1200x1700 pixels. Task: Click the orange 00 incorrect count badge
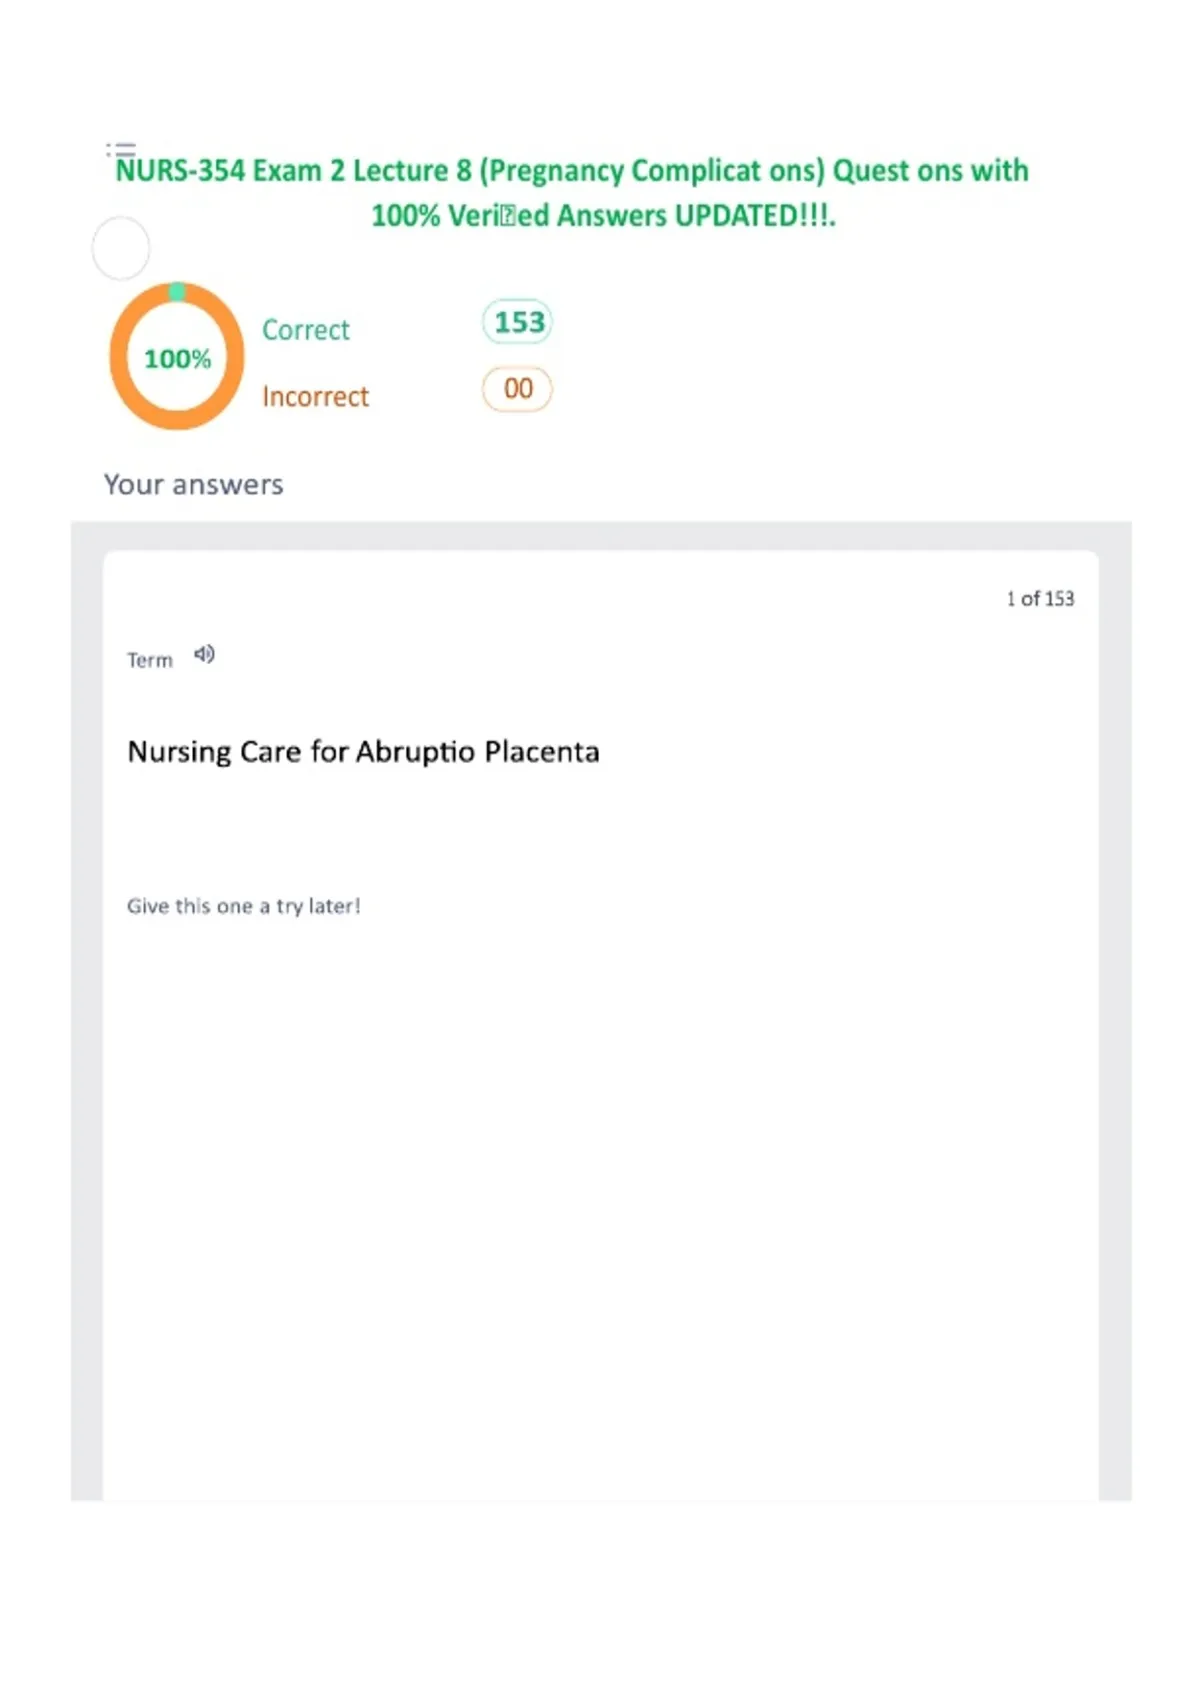click(517, 389)
